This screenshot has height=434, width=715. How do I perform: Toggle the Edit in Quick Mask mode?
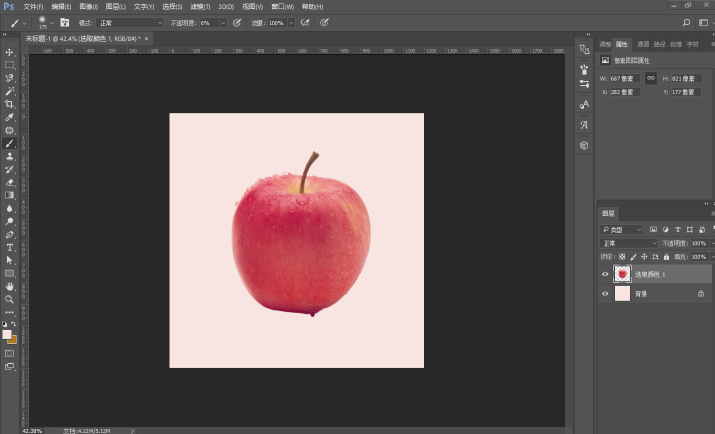coord(9,353)
